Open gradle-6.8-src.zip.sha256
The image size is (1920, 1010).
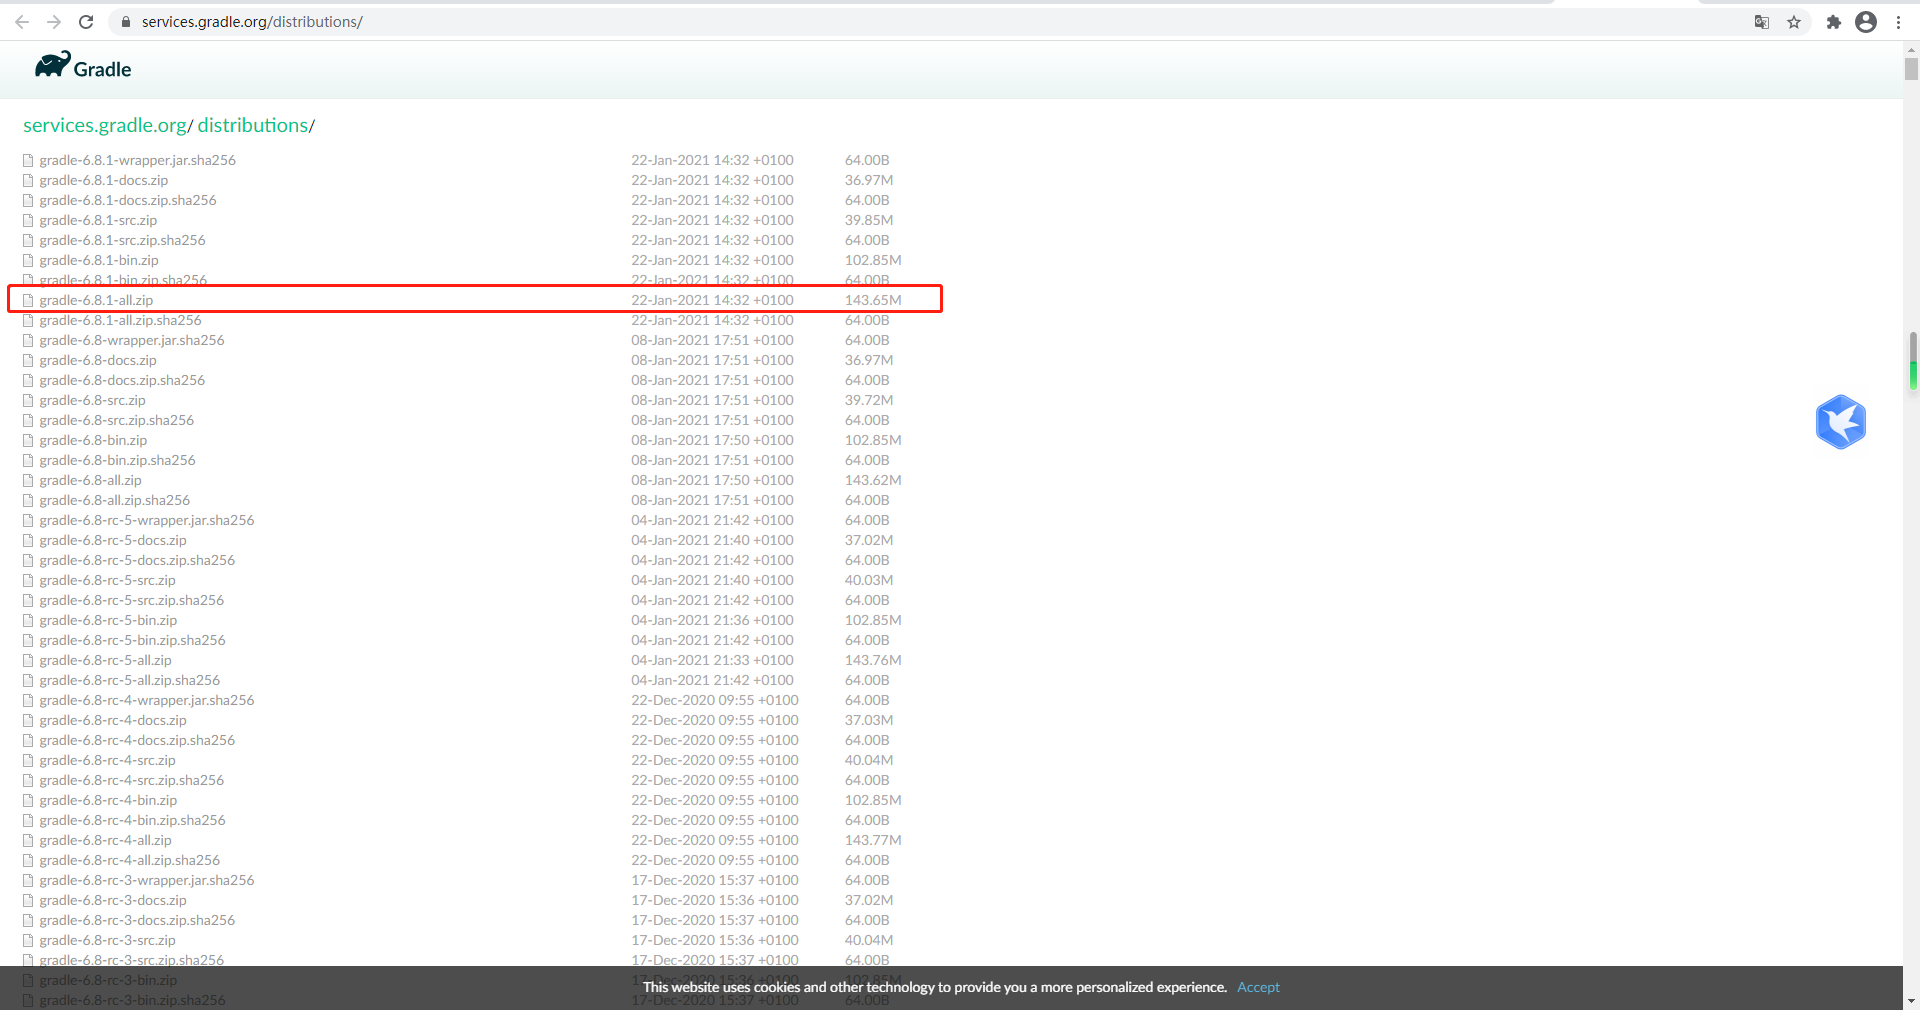(117, 420)
